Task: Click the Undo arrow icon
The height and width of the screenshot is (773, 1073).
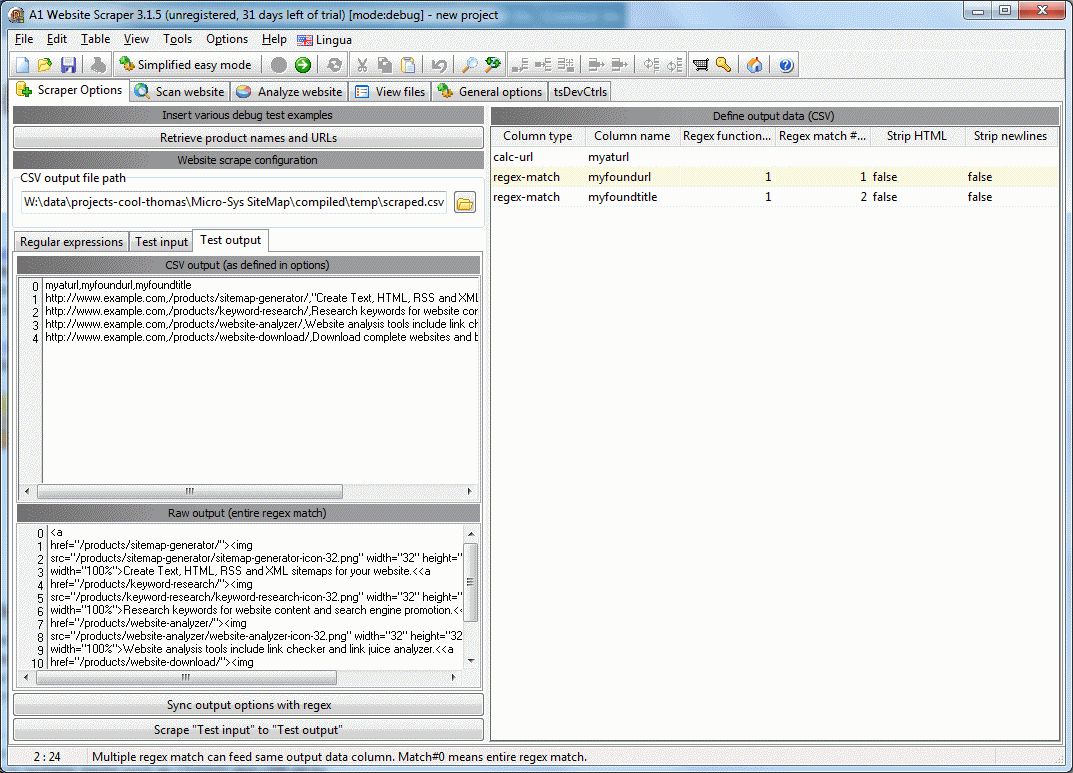Action: [439, 65]
